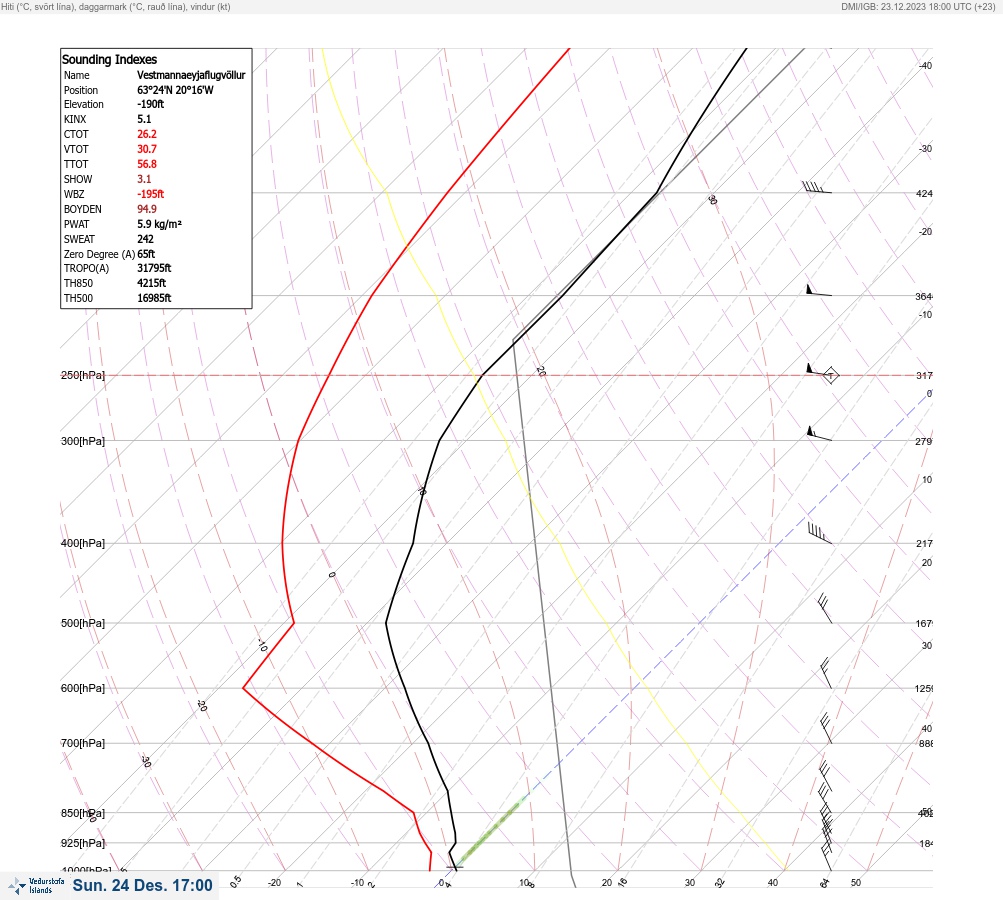
Task: Click the position value 63°24'N 20°16'W
Action: pyautogui.click(x=175, y=90)
